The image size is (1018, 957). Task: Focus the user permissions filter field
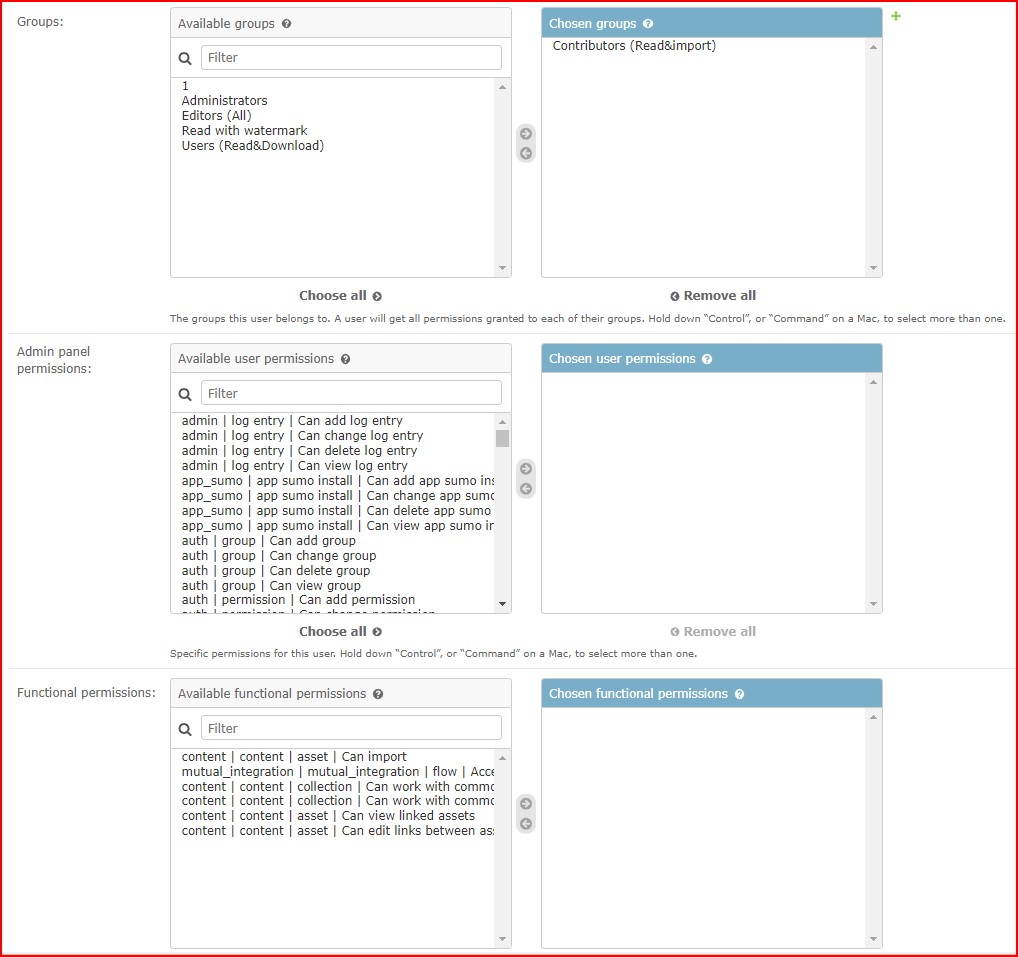tap(351, 393)
